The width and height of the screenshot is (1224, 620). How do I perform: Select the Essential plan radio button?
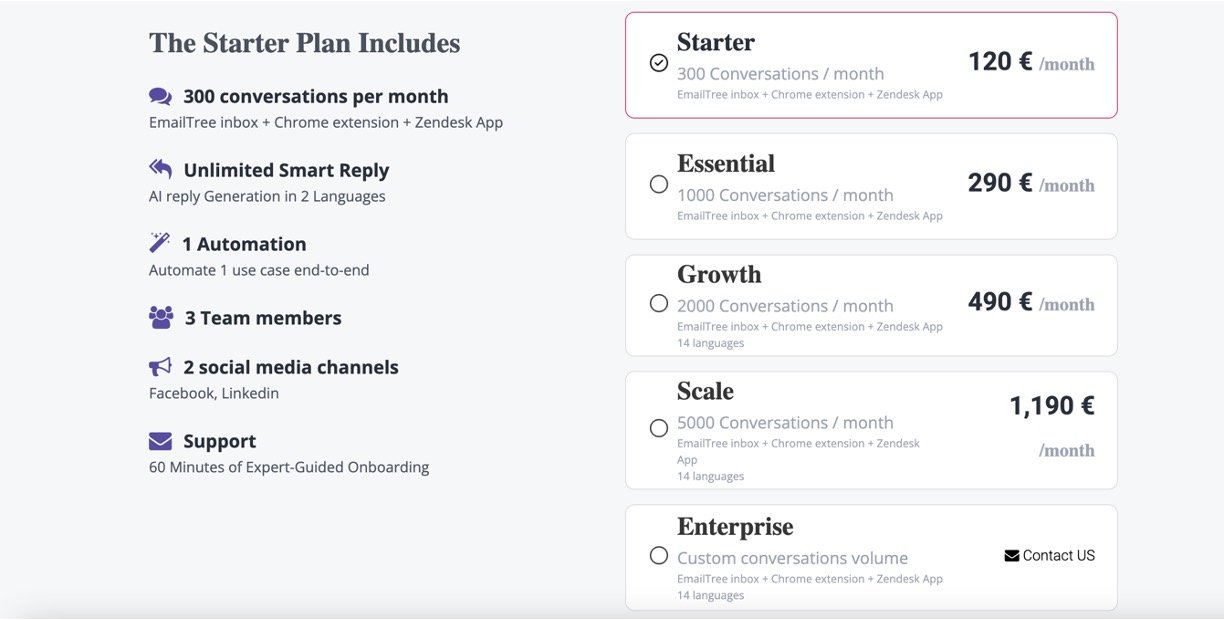(x=658, y=184)
